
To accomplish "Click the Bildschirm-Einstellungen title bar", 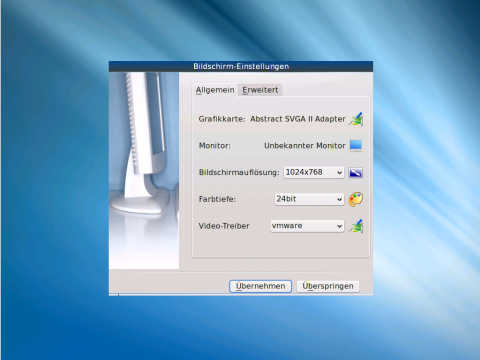I will click(x=241, y=66).
